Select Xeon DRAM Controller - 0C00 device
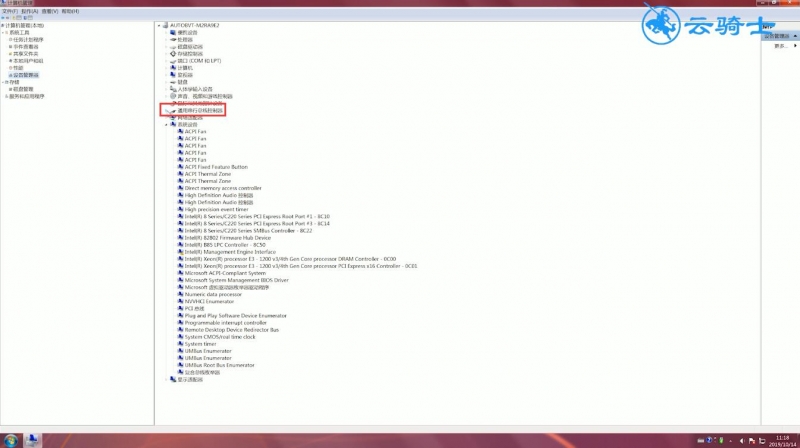The width and height of the screenshot is (800, 448). 290,259
